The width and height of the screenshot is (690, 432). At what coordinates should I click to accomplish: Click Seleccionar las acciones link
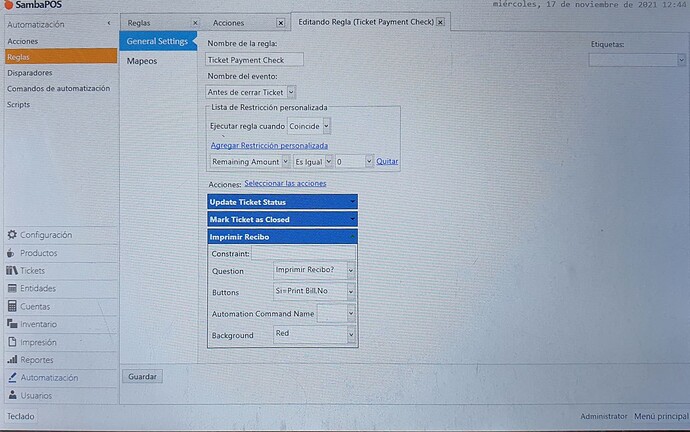(x=285, y=183)
